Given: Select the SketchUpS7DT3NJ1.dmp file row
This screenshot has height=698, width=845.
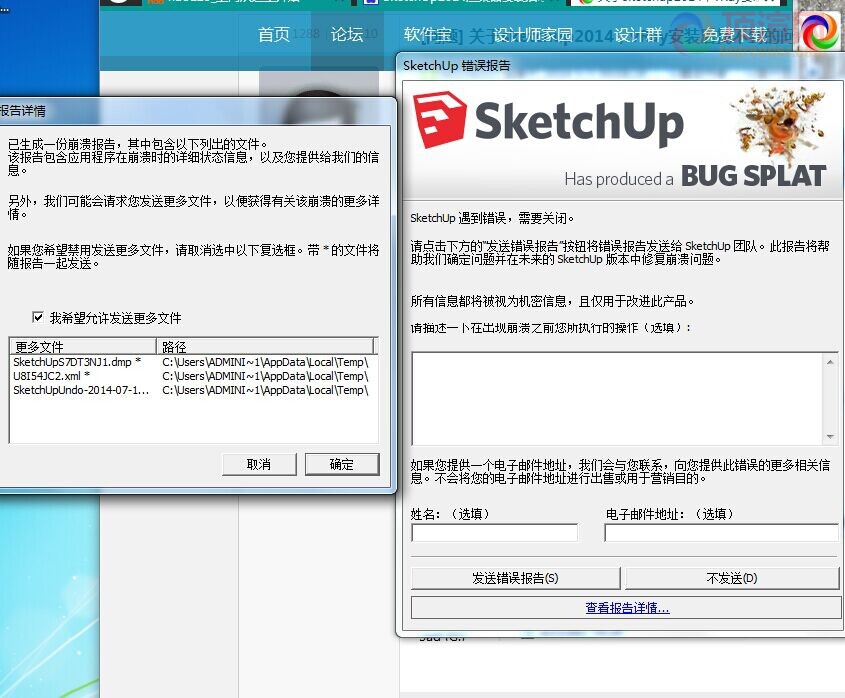Looking at the screenshot, I should tap(193, 362).
